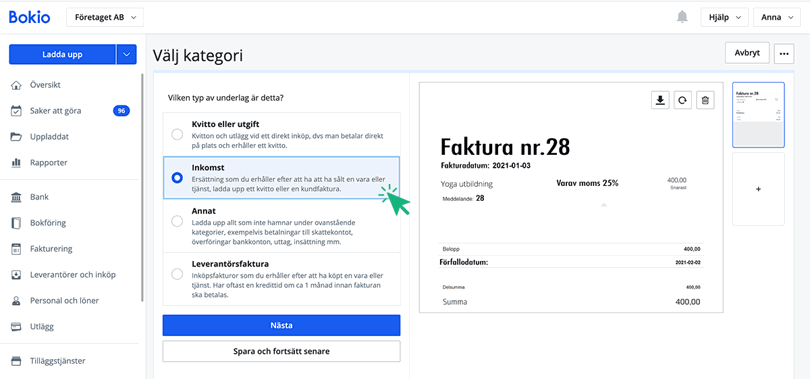The width and height of the screenshot is (810, 379).
Task: Click the Saker att göra calendar icon
Action: click(x=16, y=110)
